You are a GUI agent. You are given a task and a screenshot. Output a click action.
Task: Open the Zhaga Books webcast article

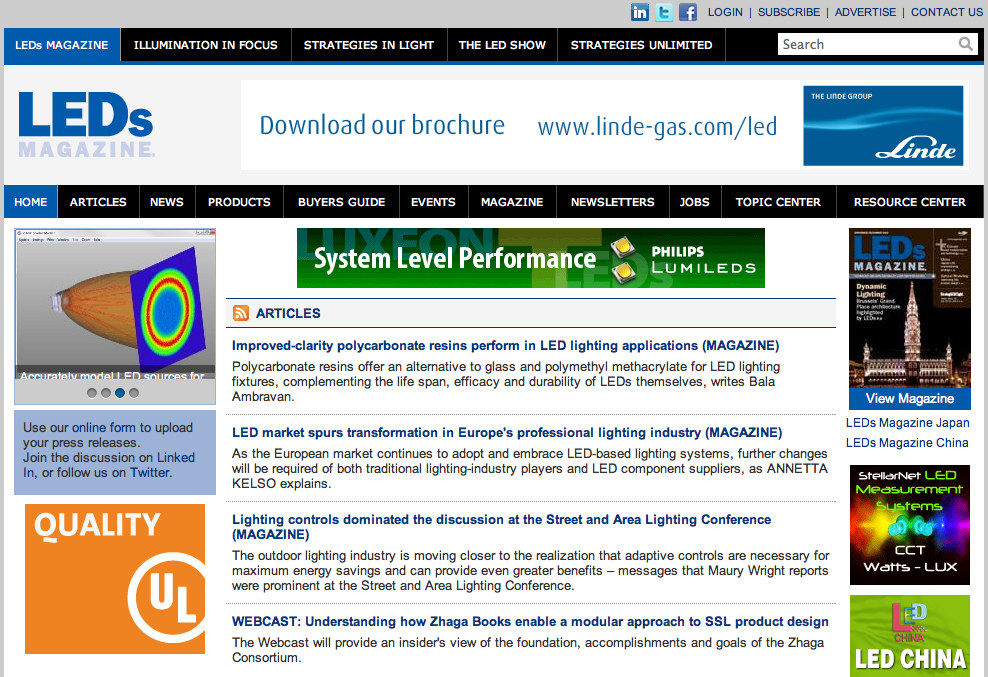click(530, 622)
